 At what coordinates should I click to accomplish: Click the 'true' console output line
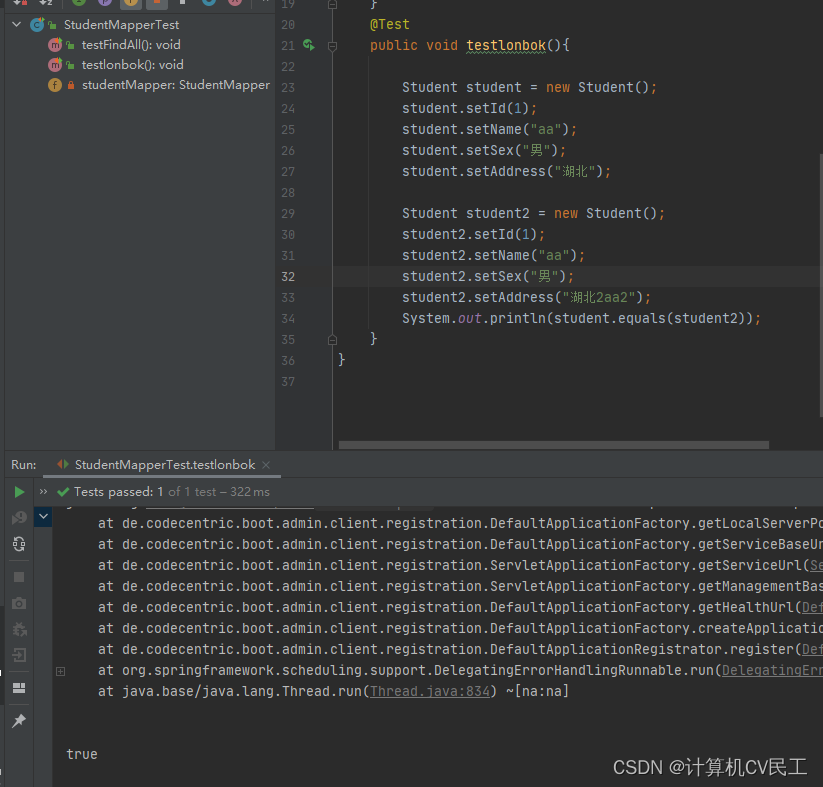point(82,754)
